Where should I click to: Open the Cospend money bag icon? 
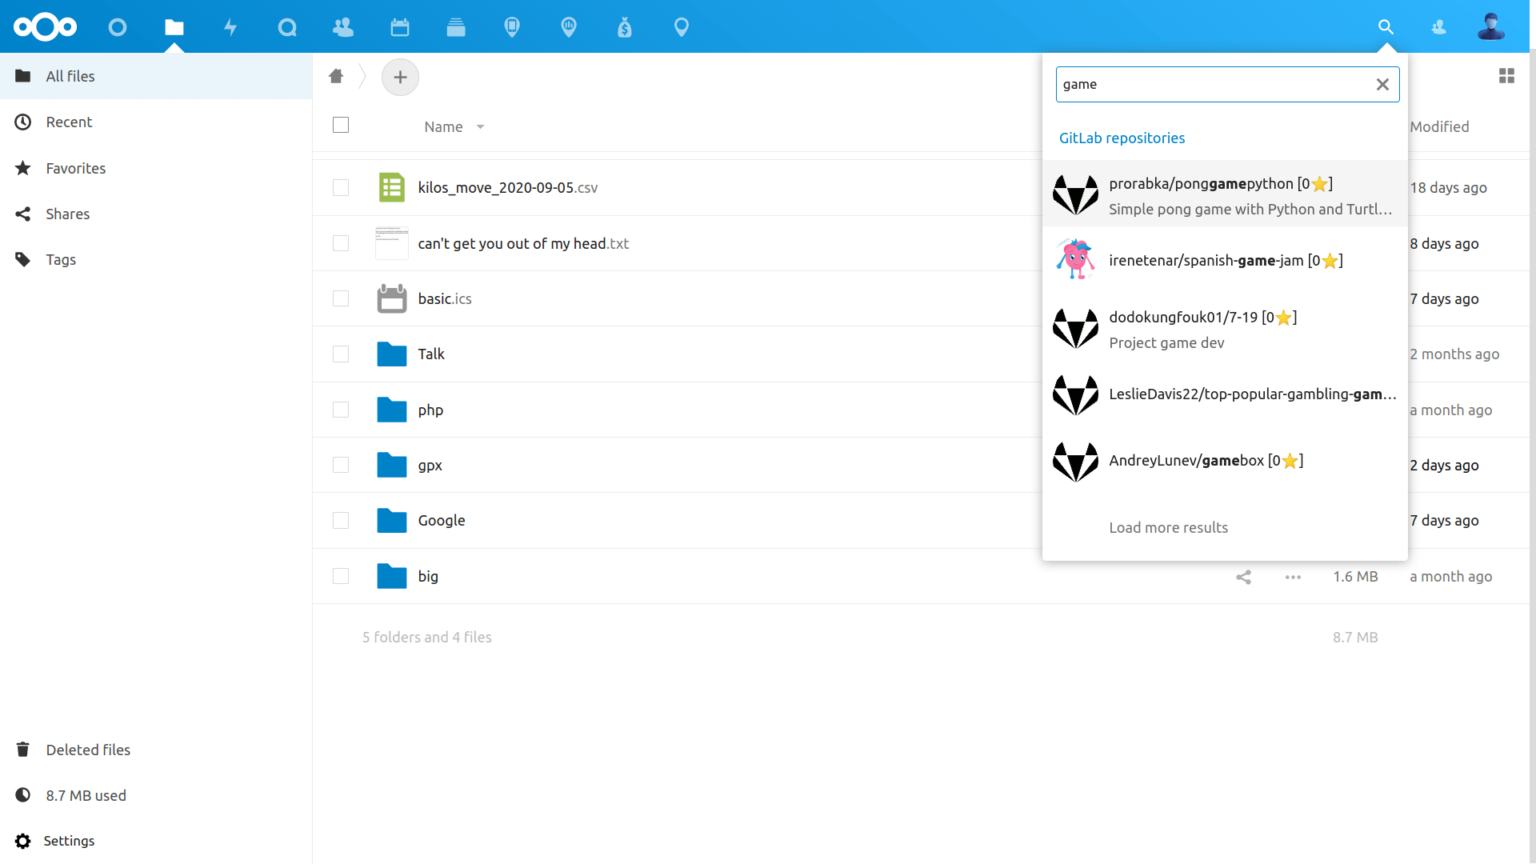click(x=624, y=27)
